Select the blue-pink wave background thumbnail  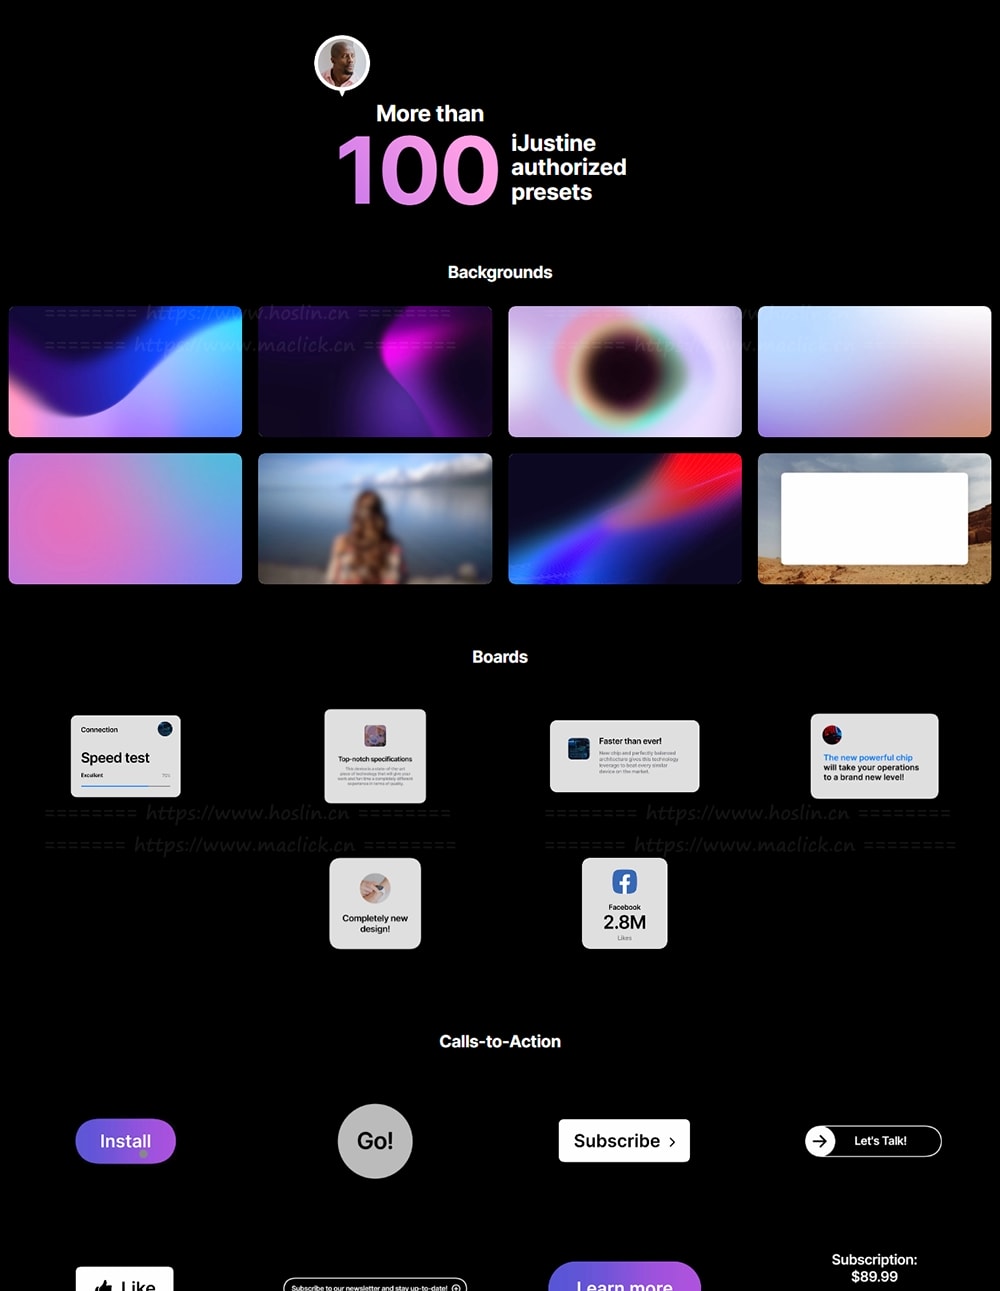tap(125, 371)
